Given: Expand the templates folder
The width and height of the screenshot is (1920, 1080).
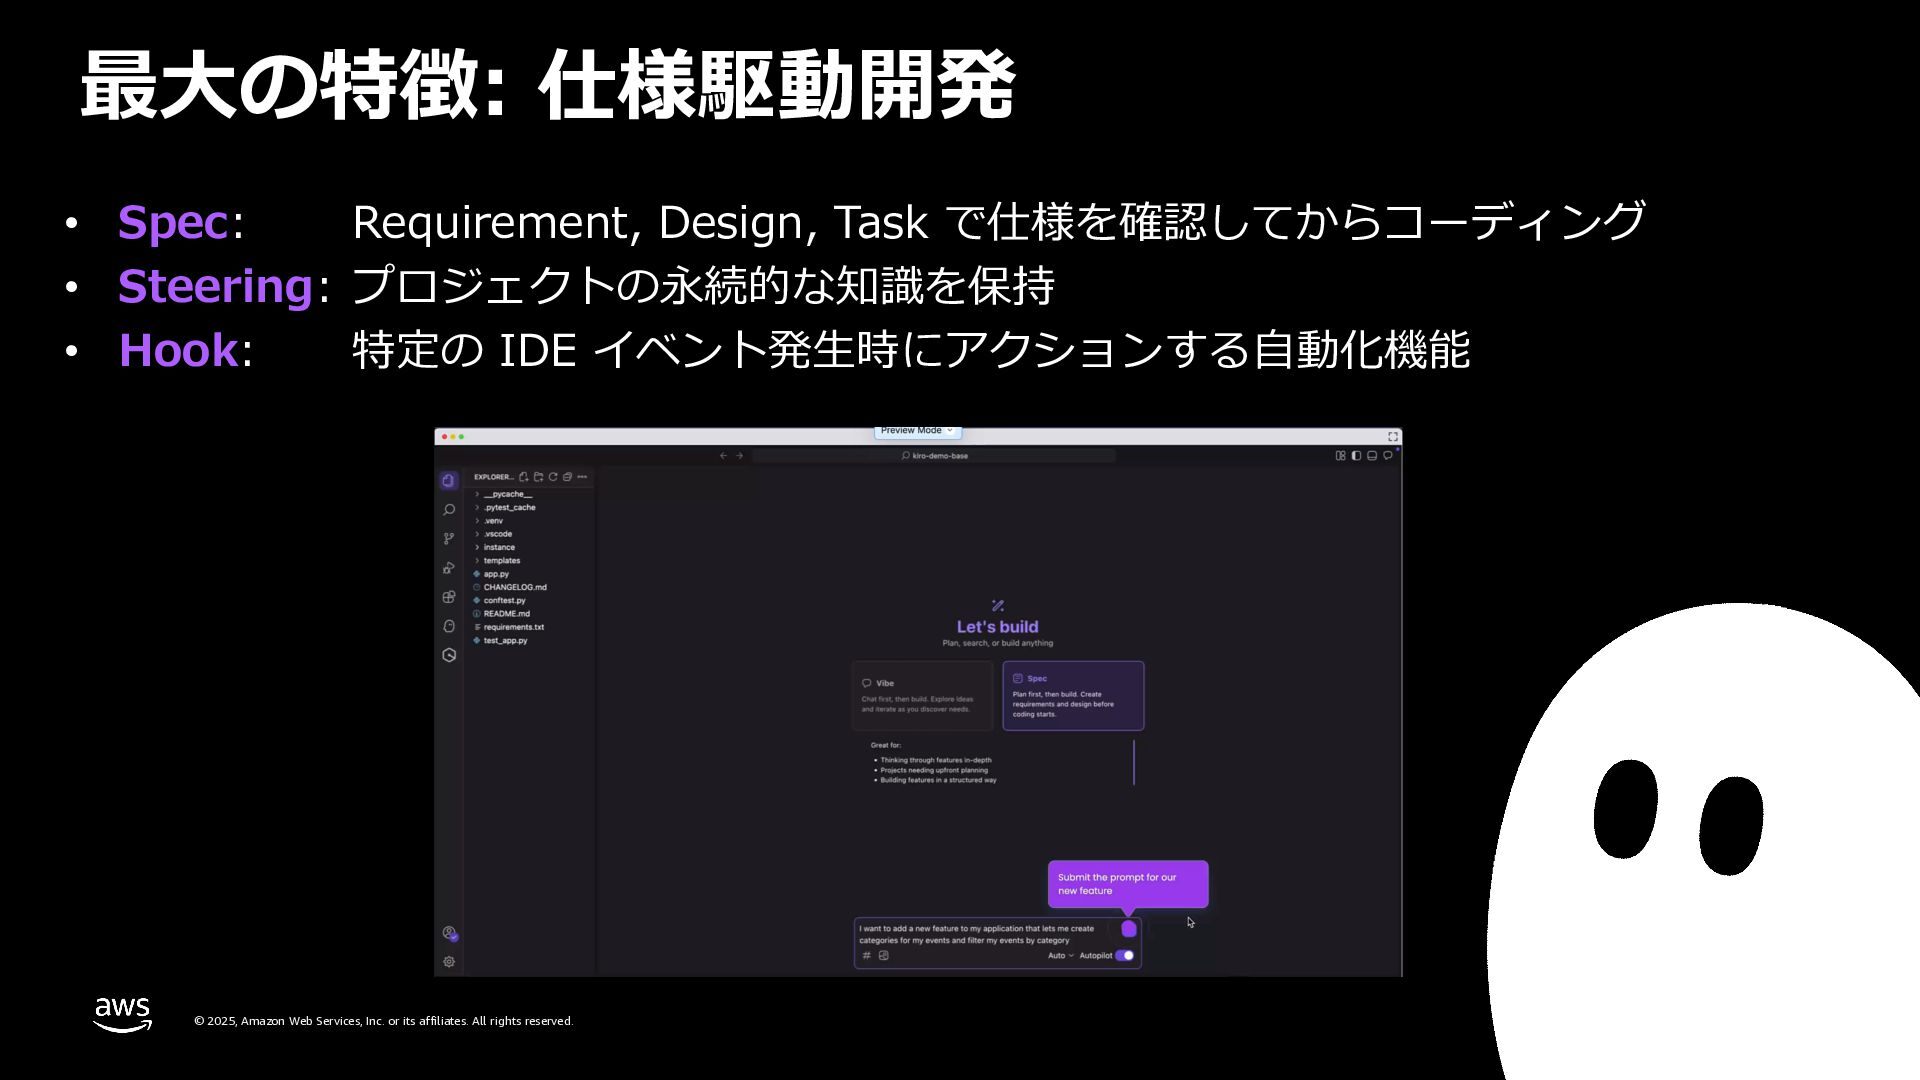Looking at the screenshot, I should (501, 561).
